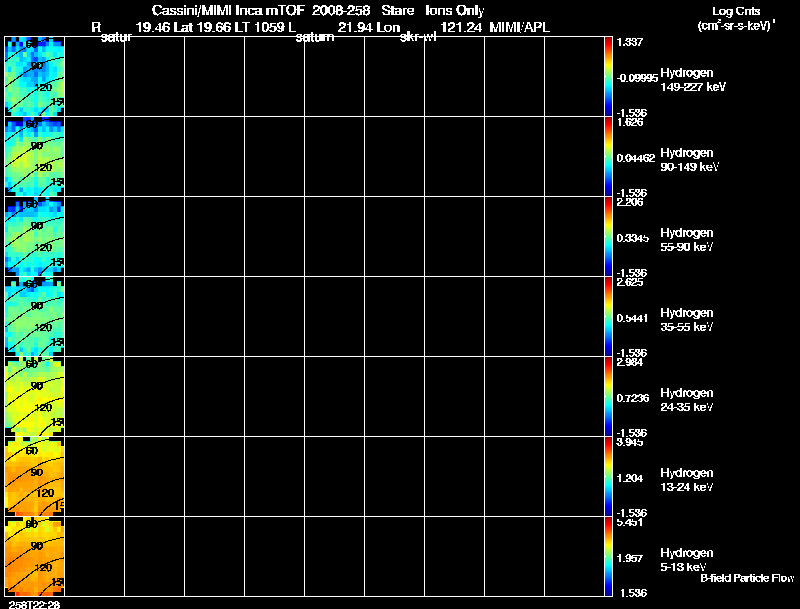This screenshot has height=609, width=800.
Task: Click the Hydrogen 24-35 keV image thumbnail
Action: [35, 397]
